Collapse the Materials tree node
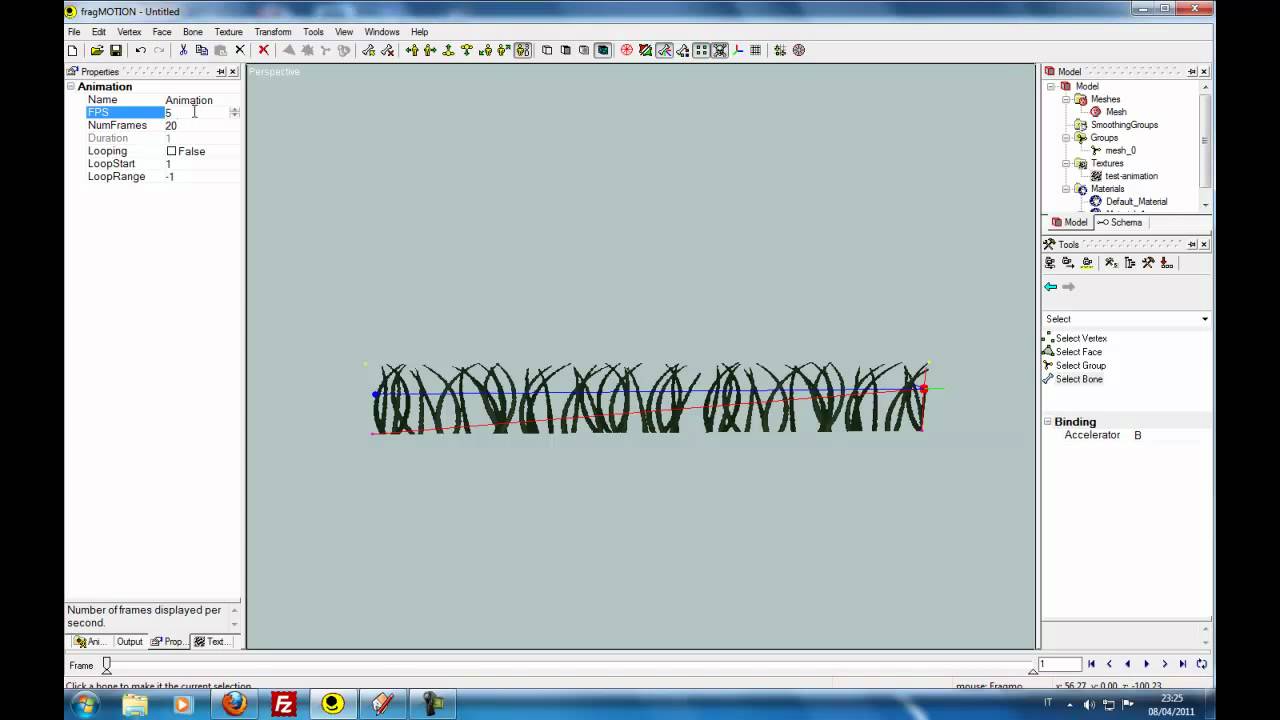This screenshot has width=1280, height=720. tap(1066, 189)
